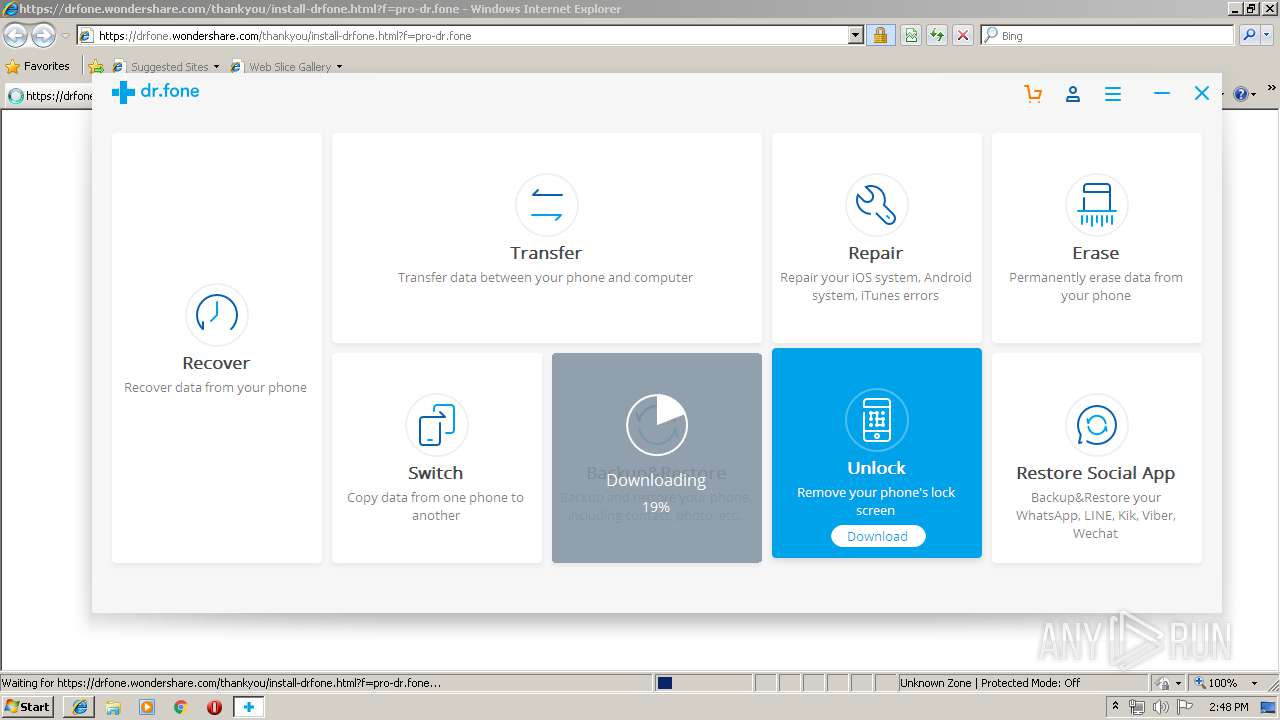The height and width of the screenshot is (720, 1280).
Task: Select the Erase title text
Action: (x=1096, y=253)
